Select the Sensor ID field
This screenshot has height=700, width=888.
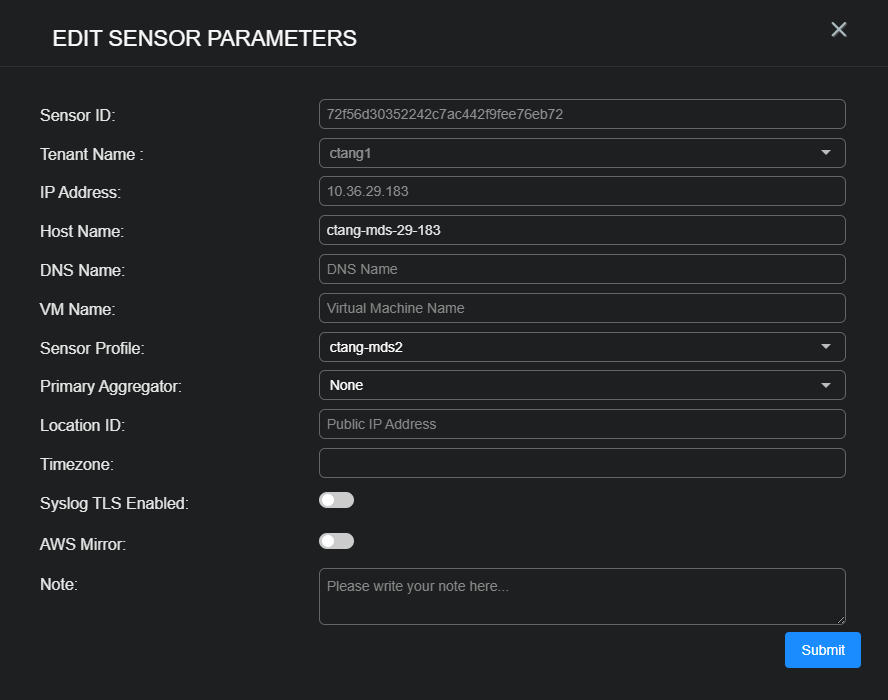click(582, 113)
